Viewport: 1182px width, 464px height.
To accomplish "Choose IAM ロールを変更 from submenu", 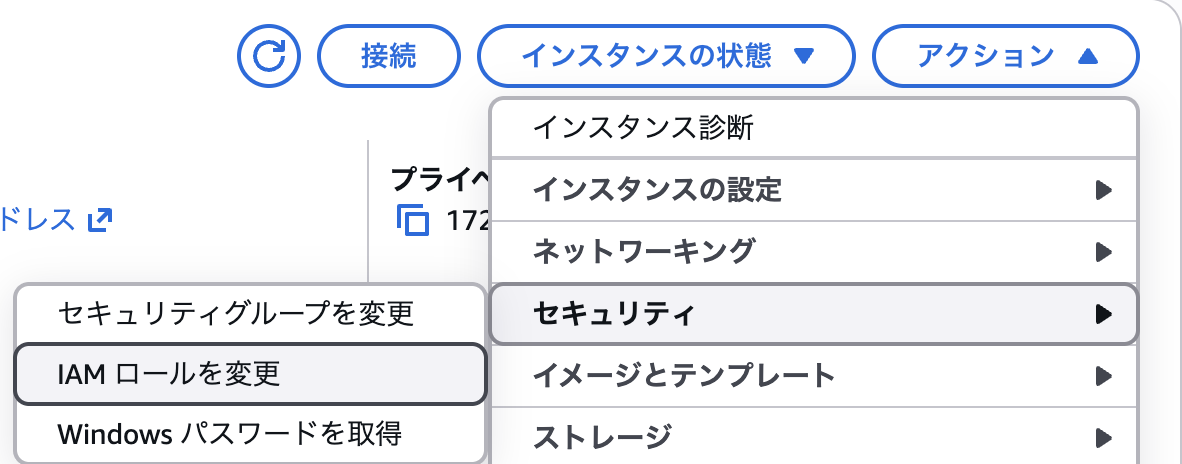I will (169, 373).
